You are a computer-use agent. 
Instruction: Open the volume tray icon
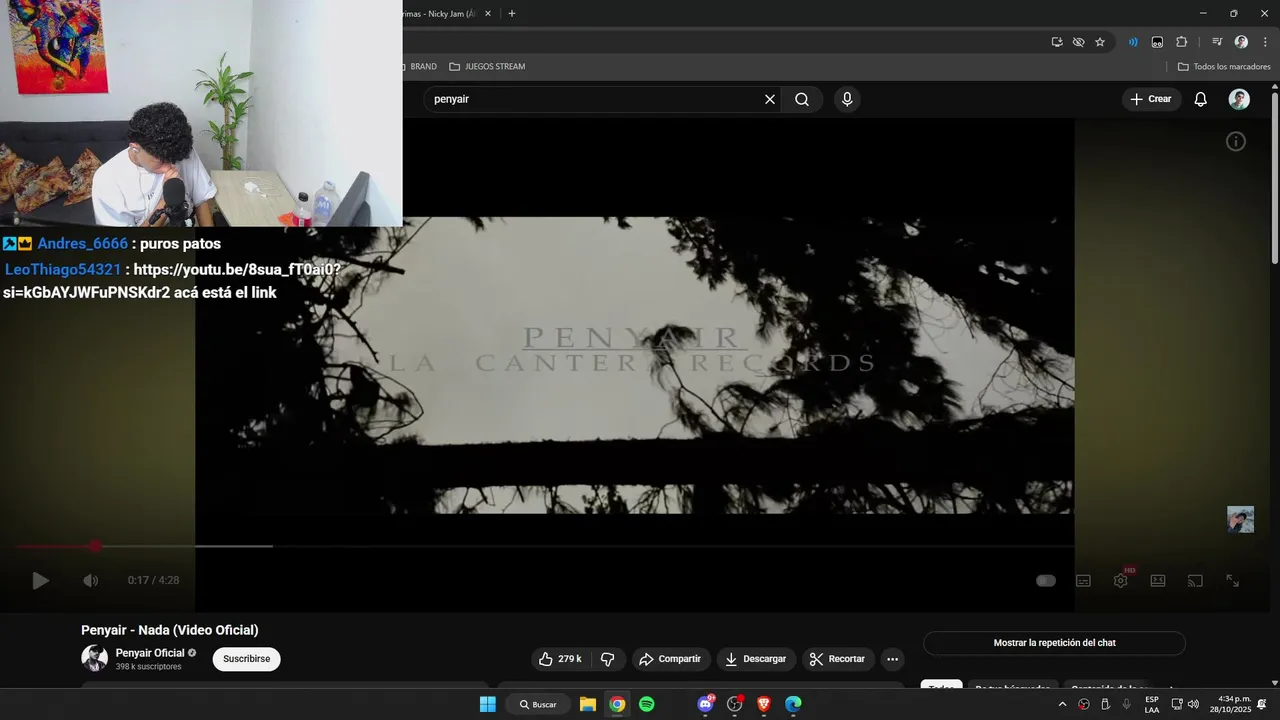[x=1193, y=704]
